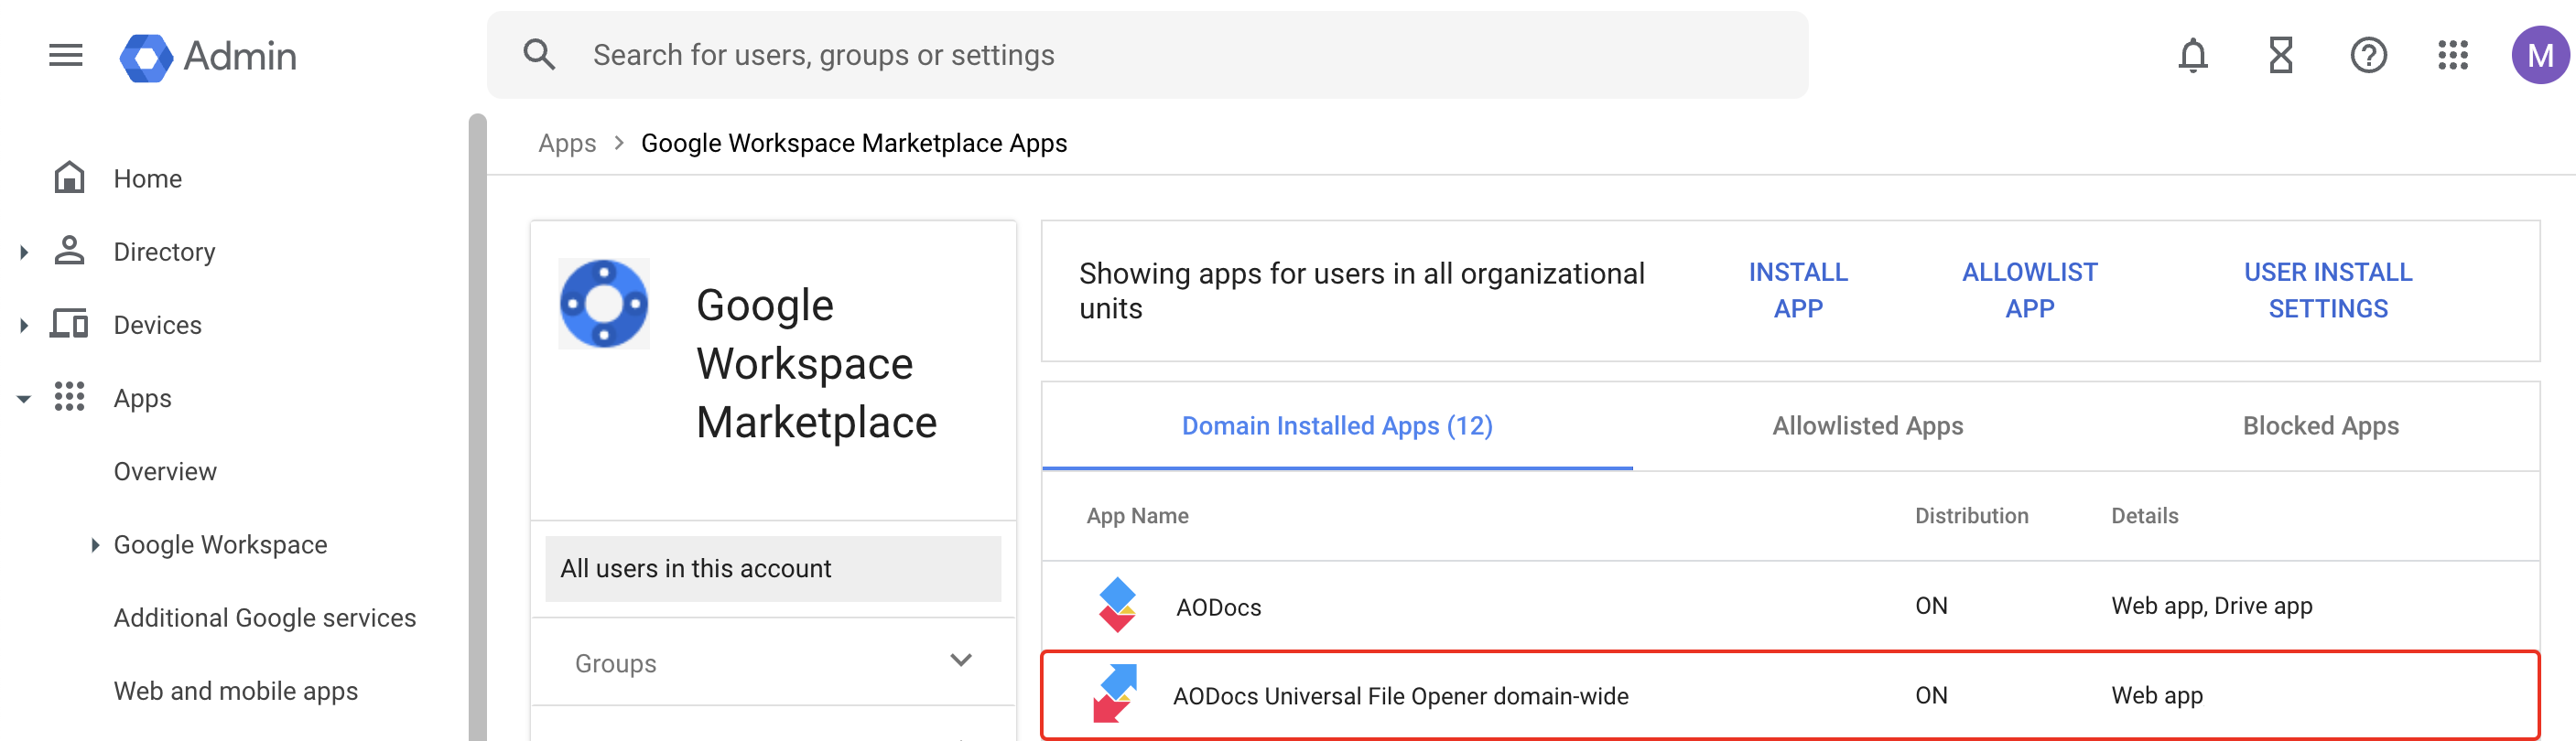Open the Google apps grid launcher

[2453, 55]
